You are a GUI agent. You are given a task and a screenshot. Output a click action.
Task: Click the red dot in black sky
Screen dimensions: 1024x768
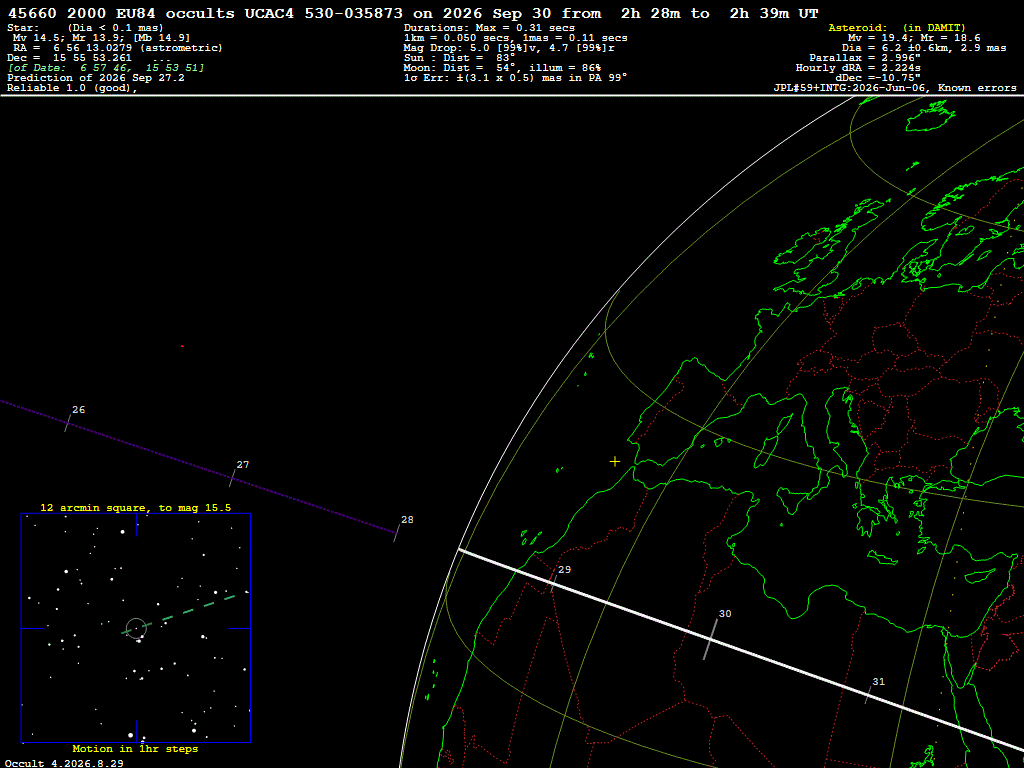pyautogui.click(x=182, y=346)
